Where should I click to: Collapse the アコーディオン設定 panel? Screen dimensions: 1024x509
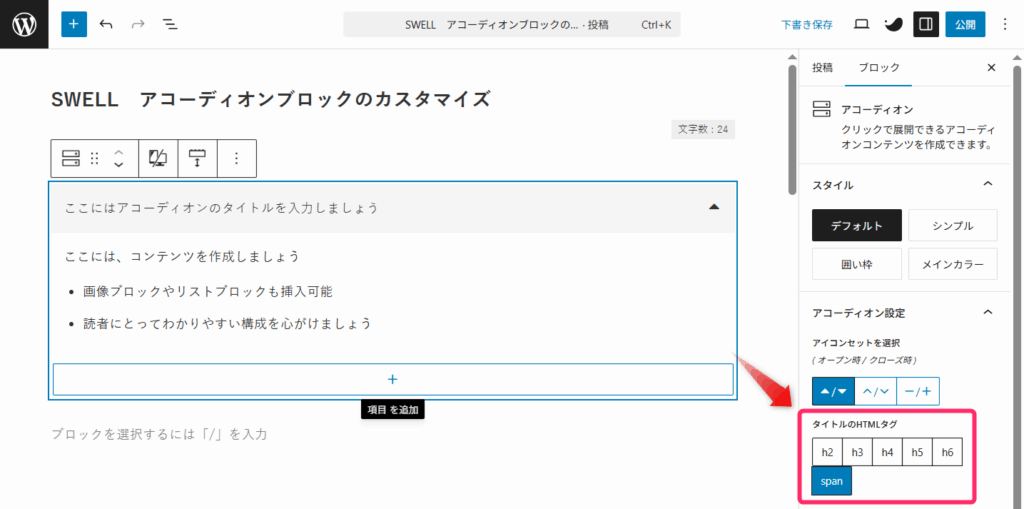pos(988,312)
